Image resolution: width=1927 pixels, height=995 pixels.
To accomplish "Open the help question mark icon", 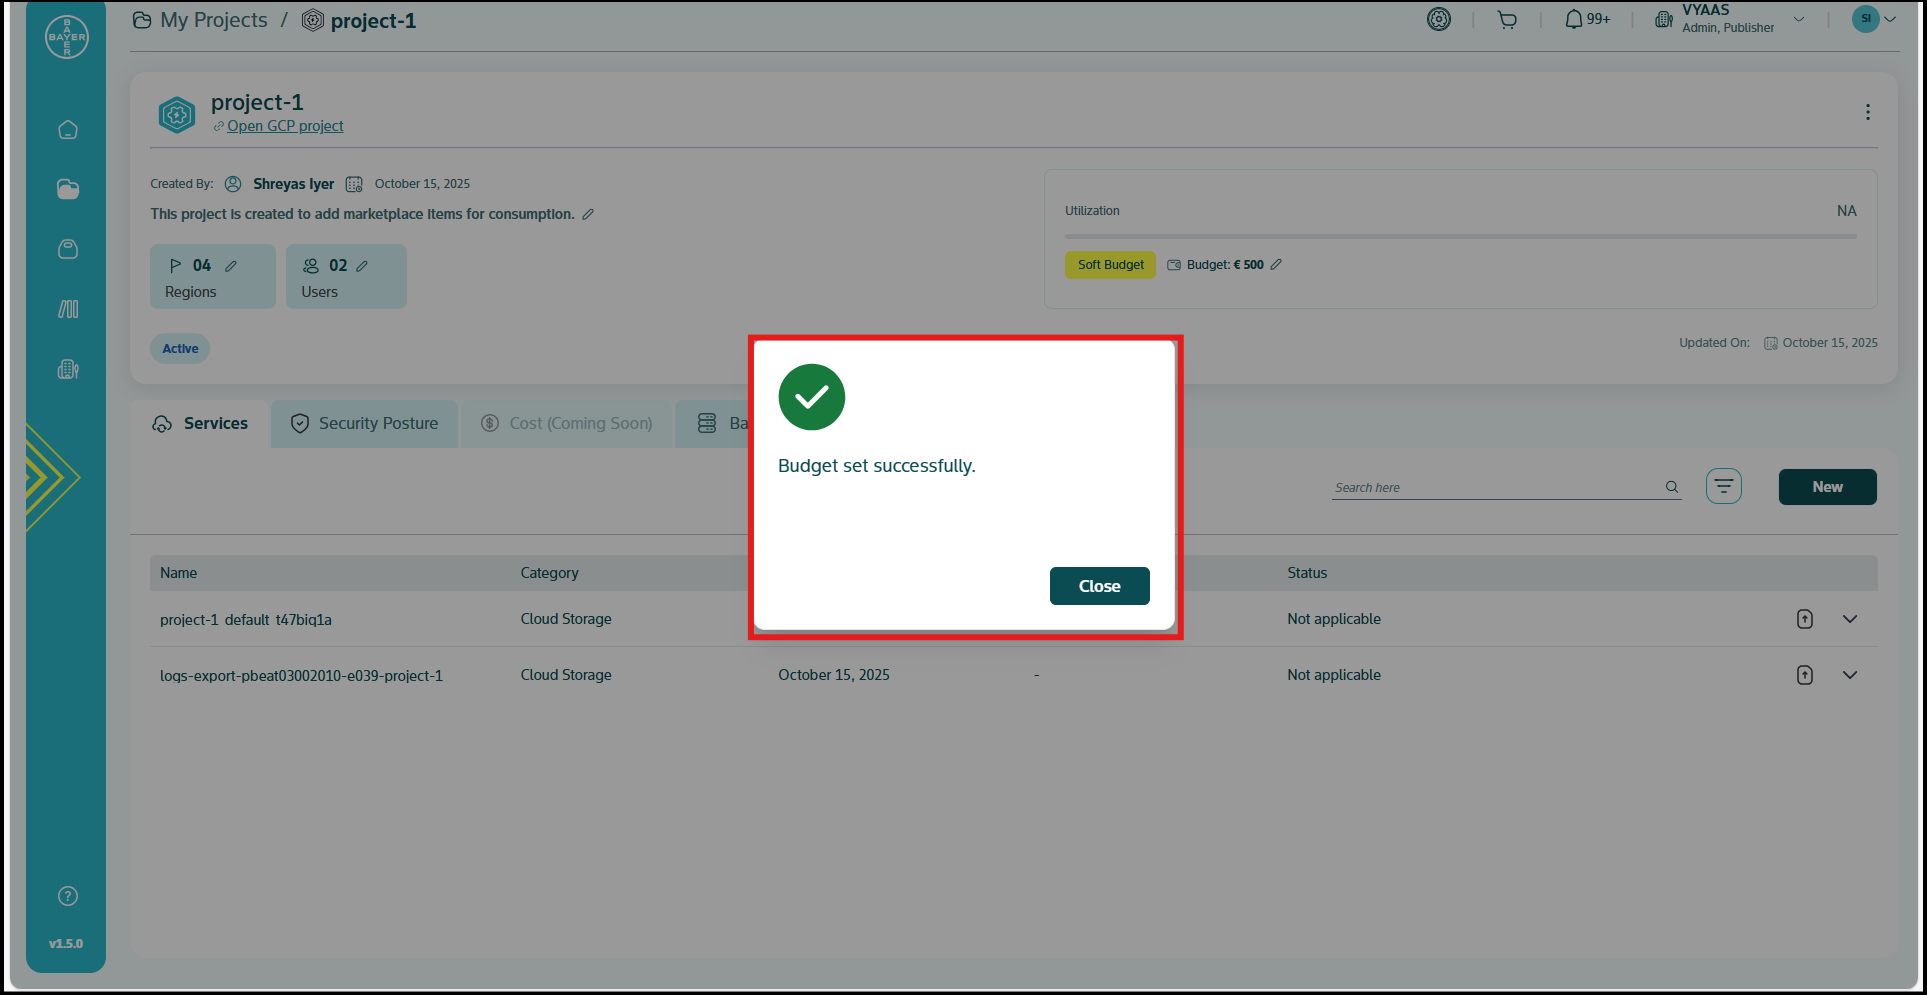I will point(68,896).
